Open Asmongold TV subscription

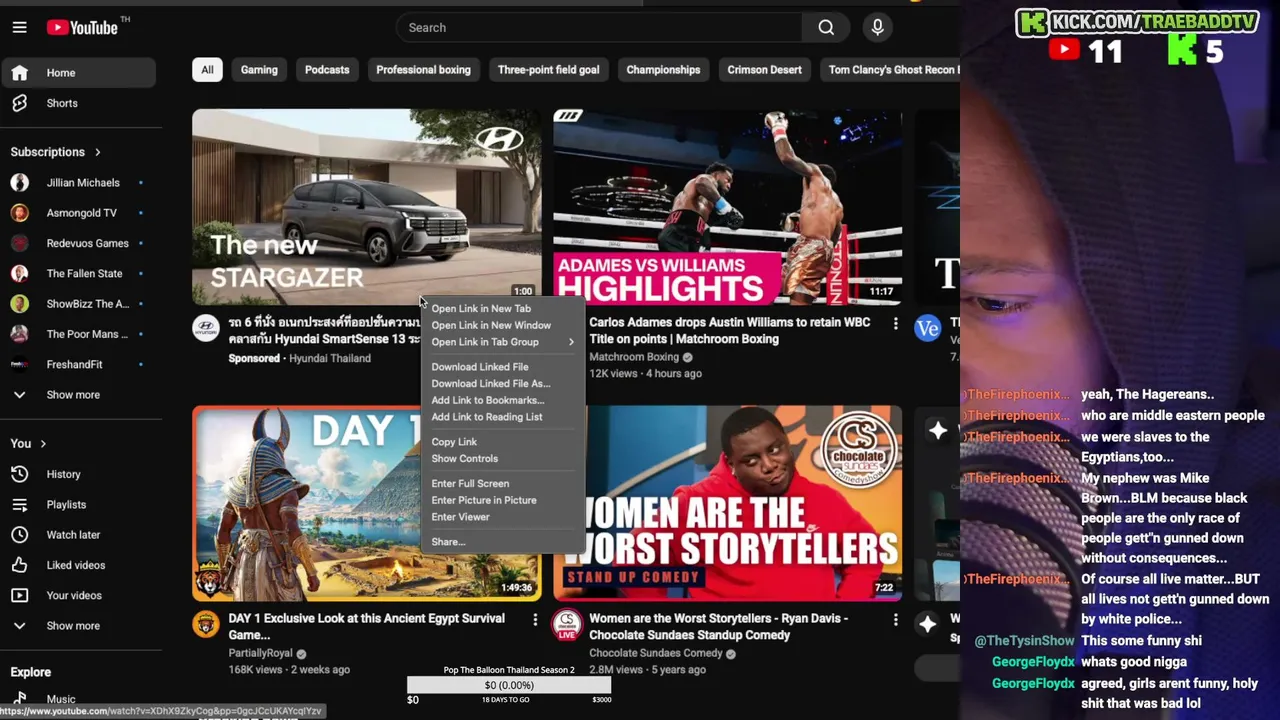[78, 213]
